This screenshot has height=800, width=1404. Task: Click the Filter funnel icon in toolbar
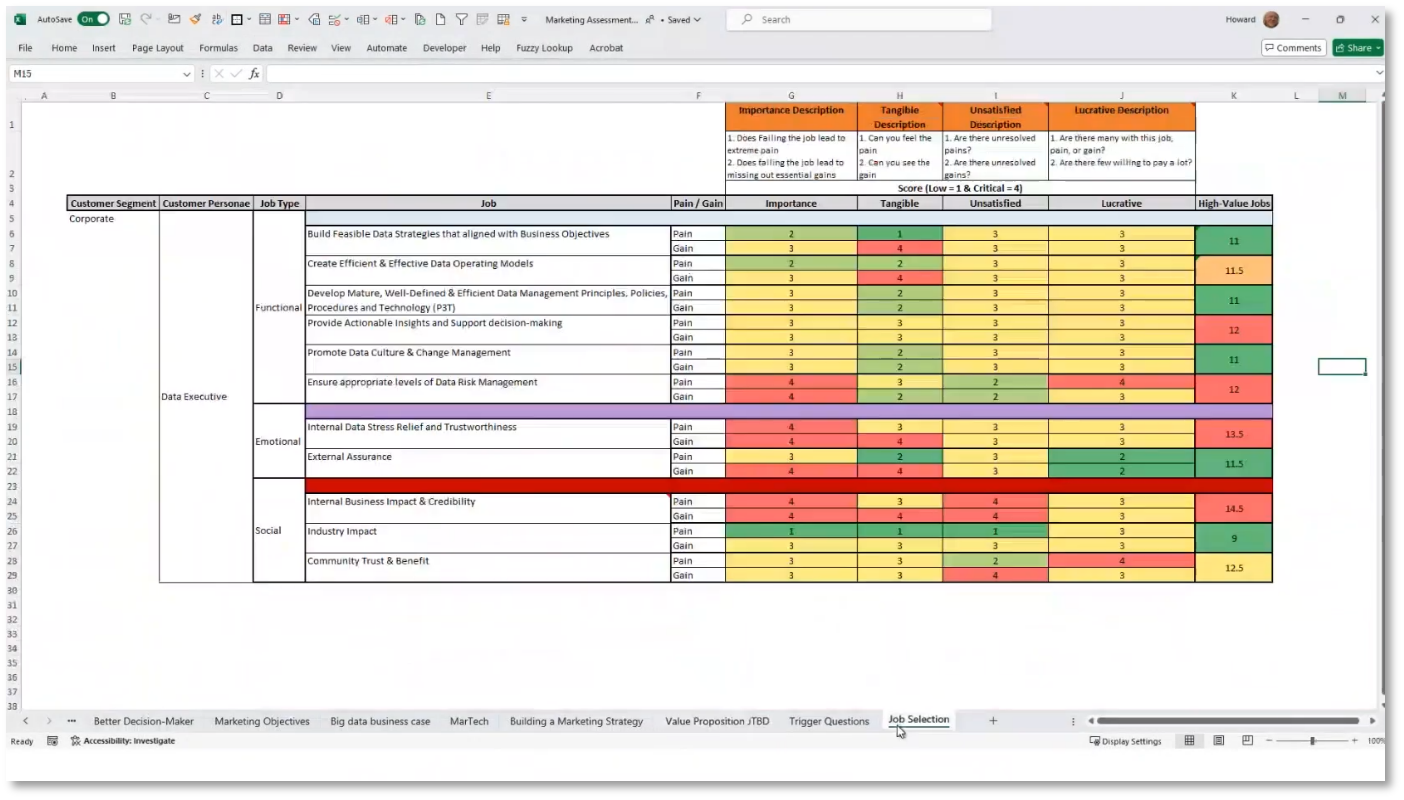(461, 19)
